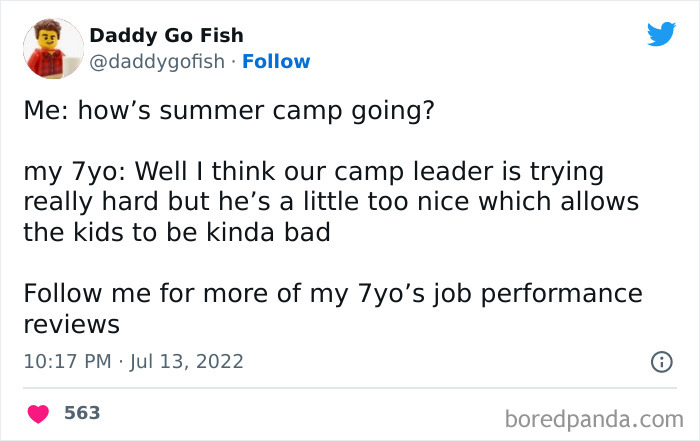This screenshot has height=441, width=700.
Task: Like the tweet with the heart icon
Action: click(39, 413)
